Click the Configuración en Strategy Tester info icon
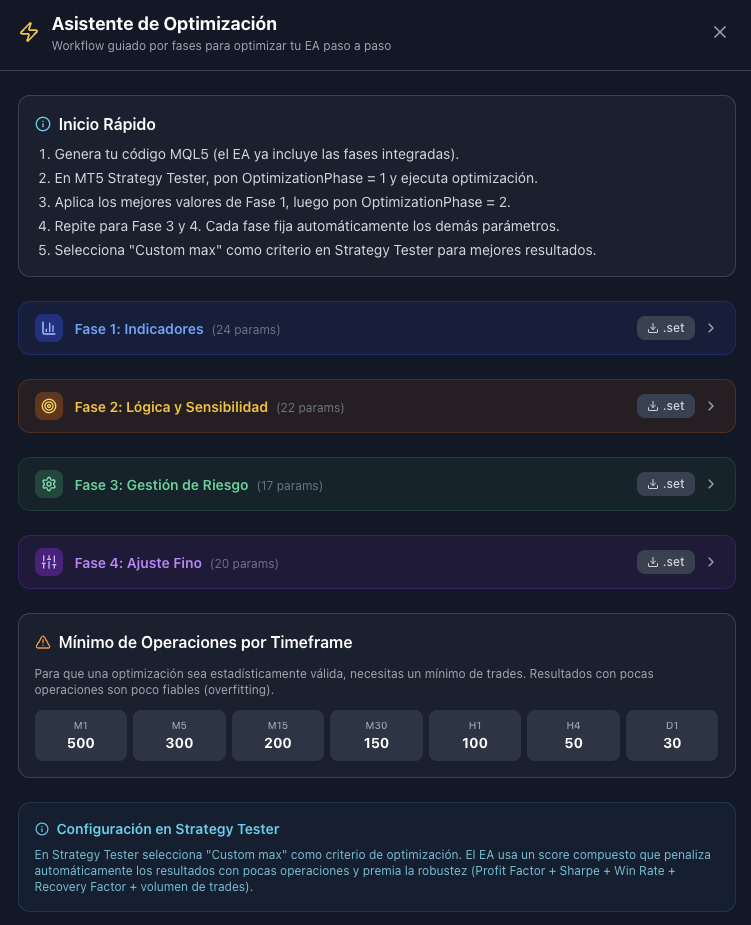Screen dimensions: 751x925 point(42,829)
